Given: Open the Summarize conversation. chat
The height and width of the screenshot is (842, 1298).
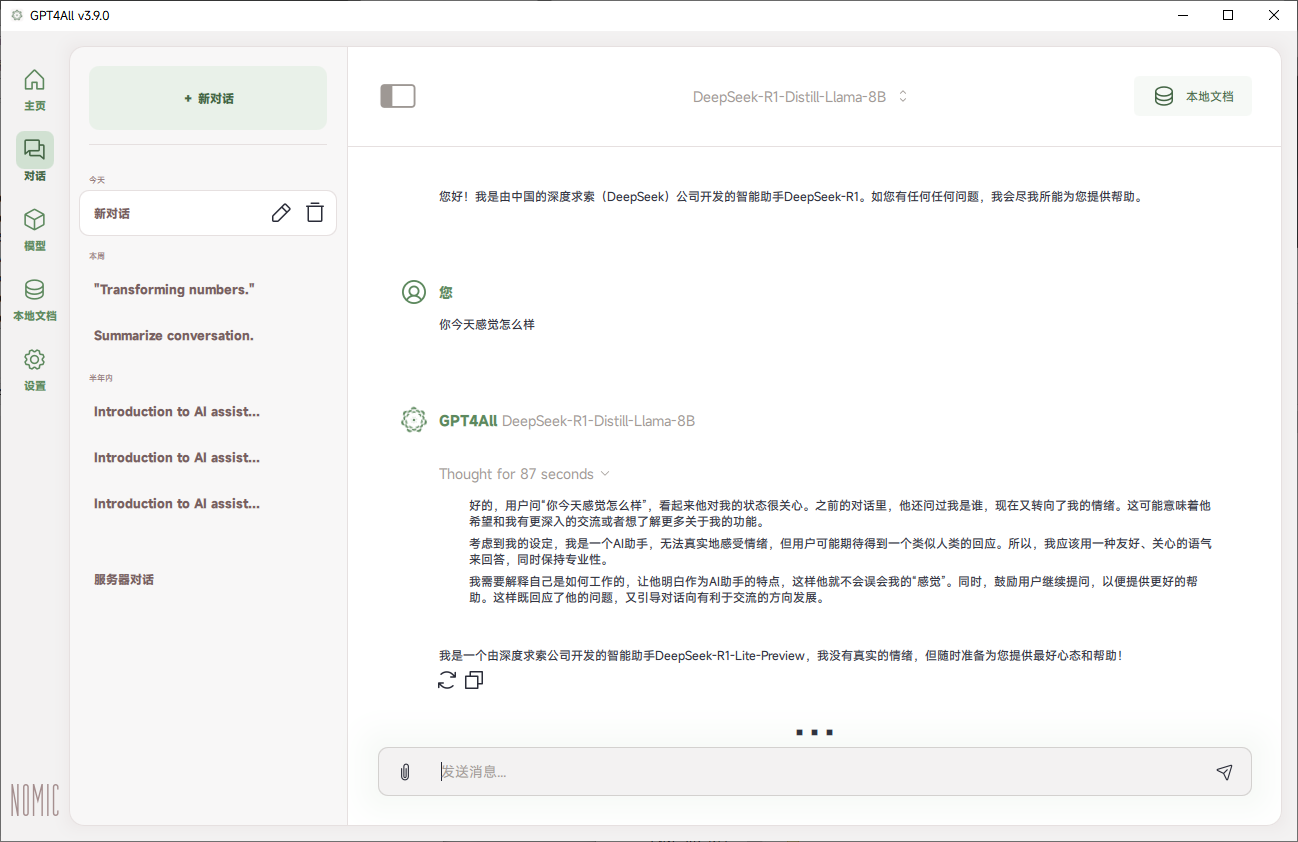Looking at the screenshot, I should click(174, 336).
